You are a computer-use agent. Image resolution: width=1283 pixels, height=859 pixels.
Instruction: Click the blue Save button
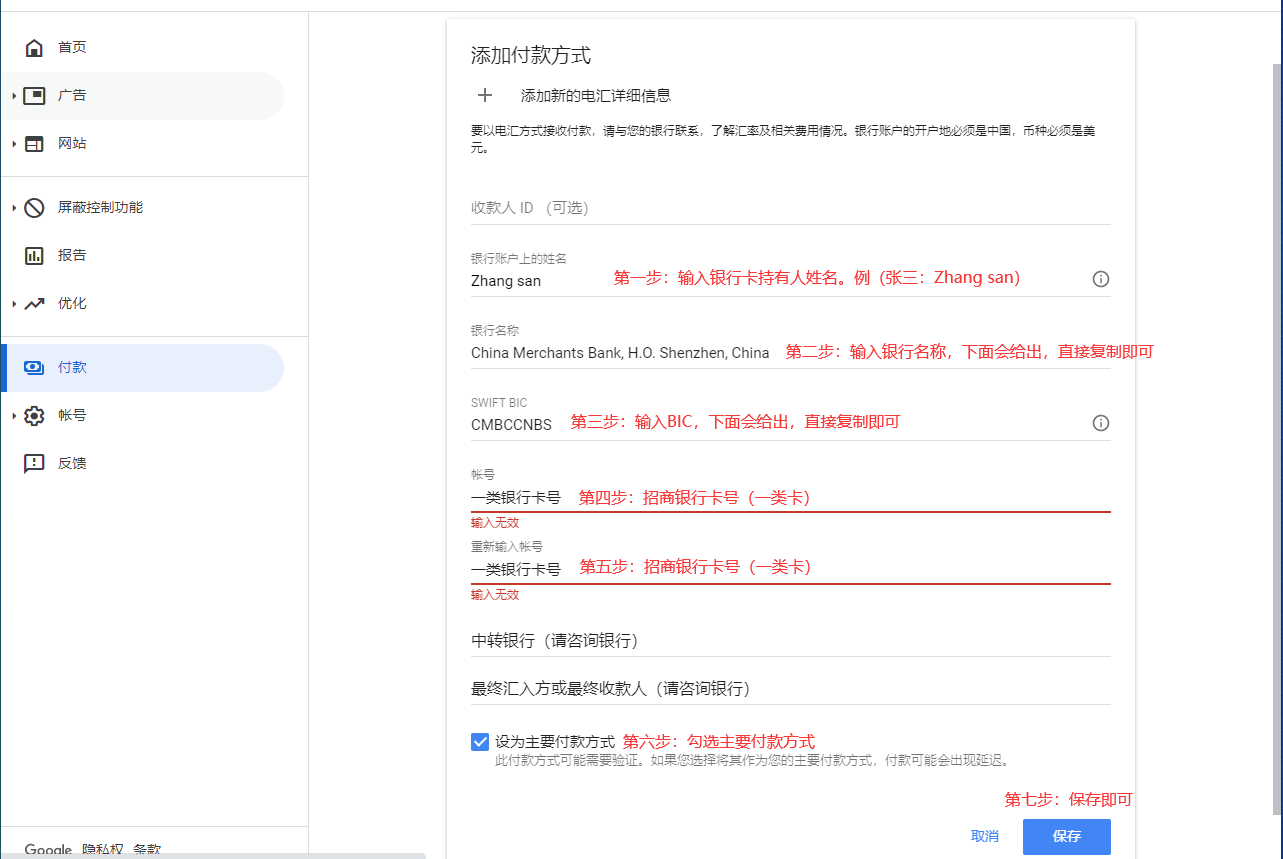pyautogui.click(x=1066, y=836)
